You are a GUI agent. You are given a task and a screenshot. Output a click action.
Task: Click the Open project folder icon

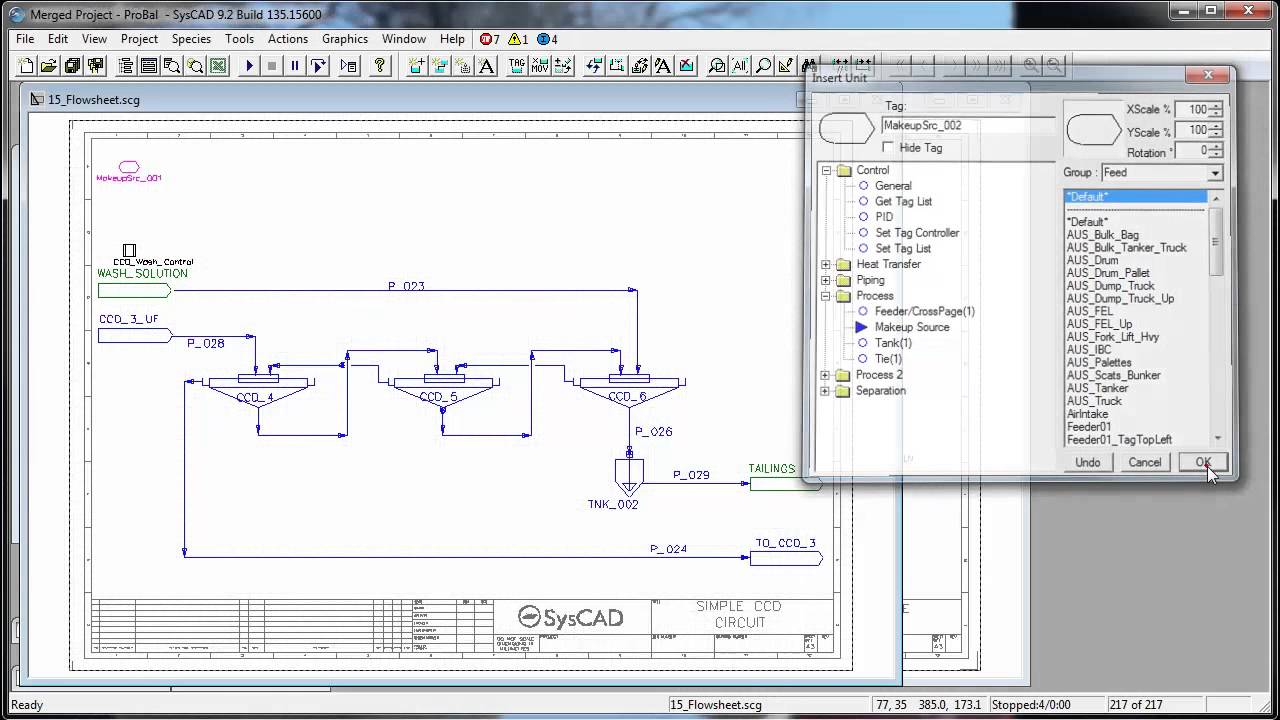pyautogui.click(x=49, y=66)
